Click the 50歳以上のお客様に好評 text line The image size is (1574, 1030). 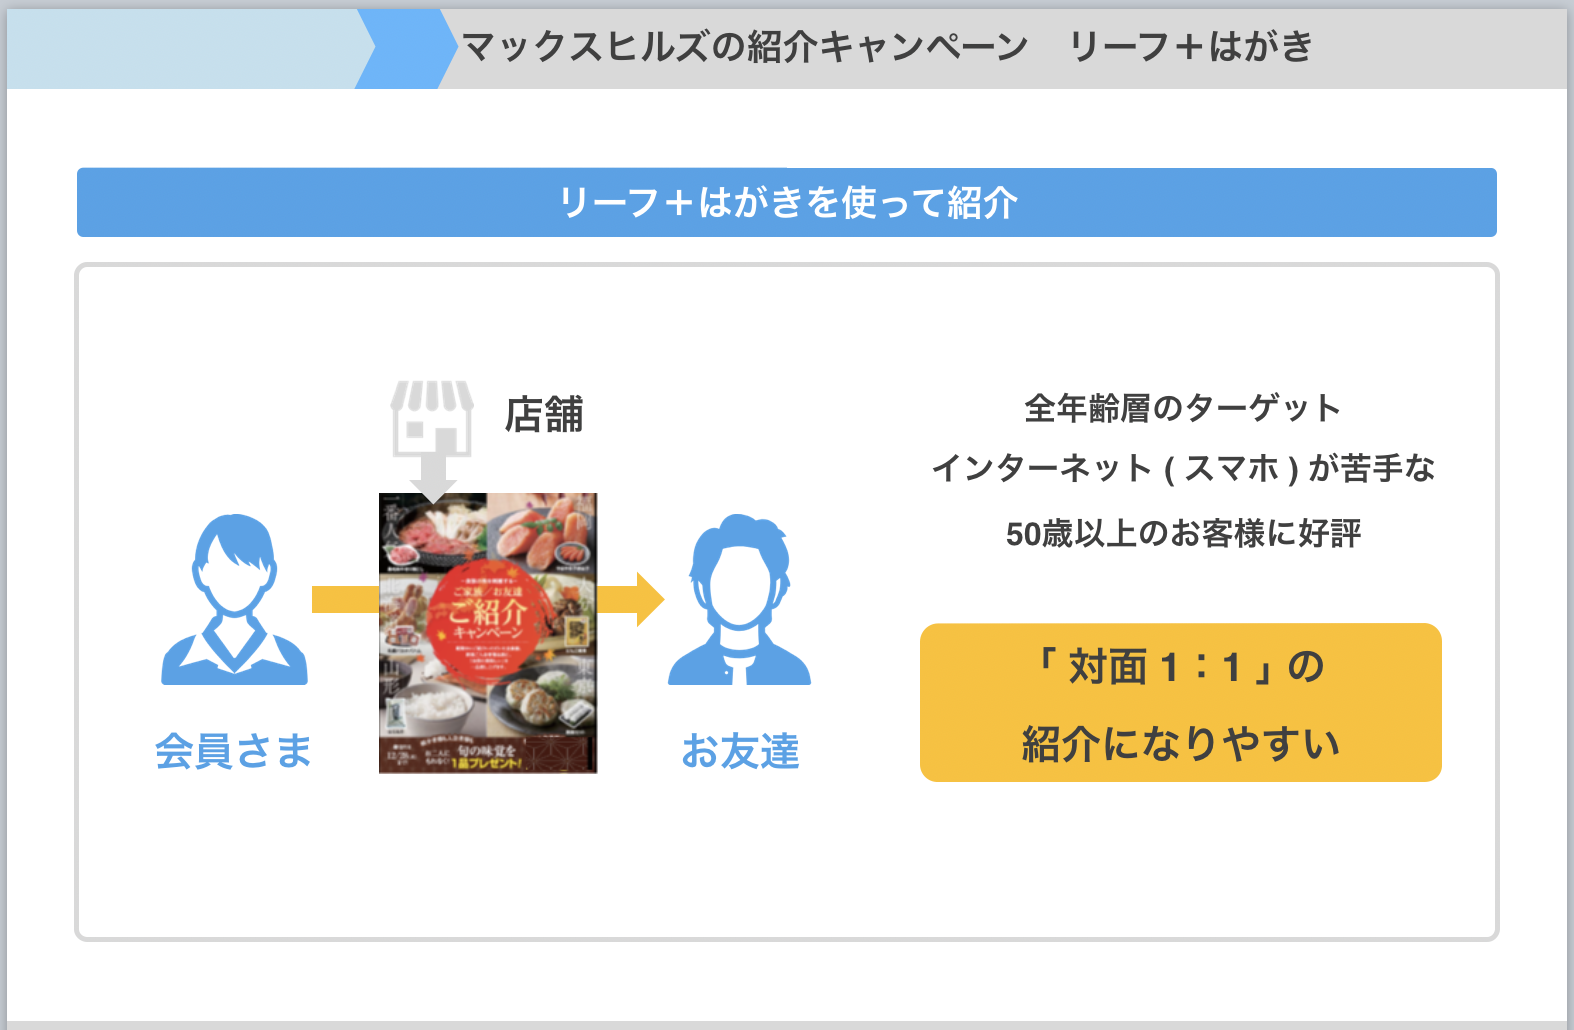1183,533
